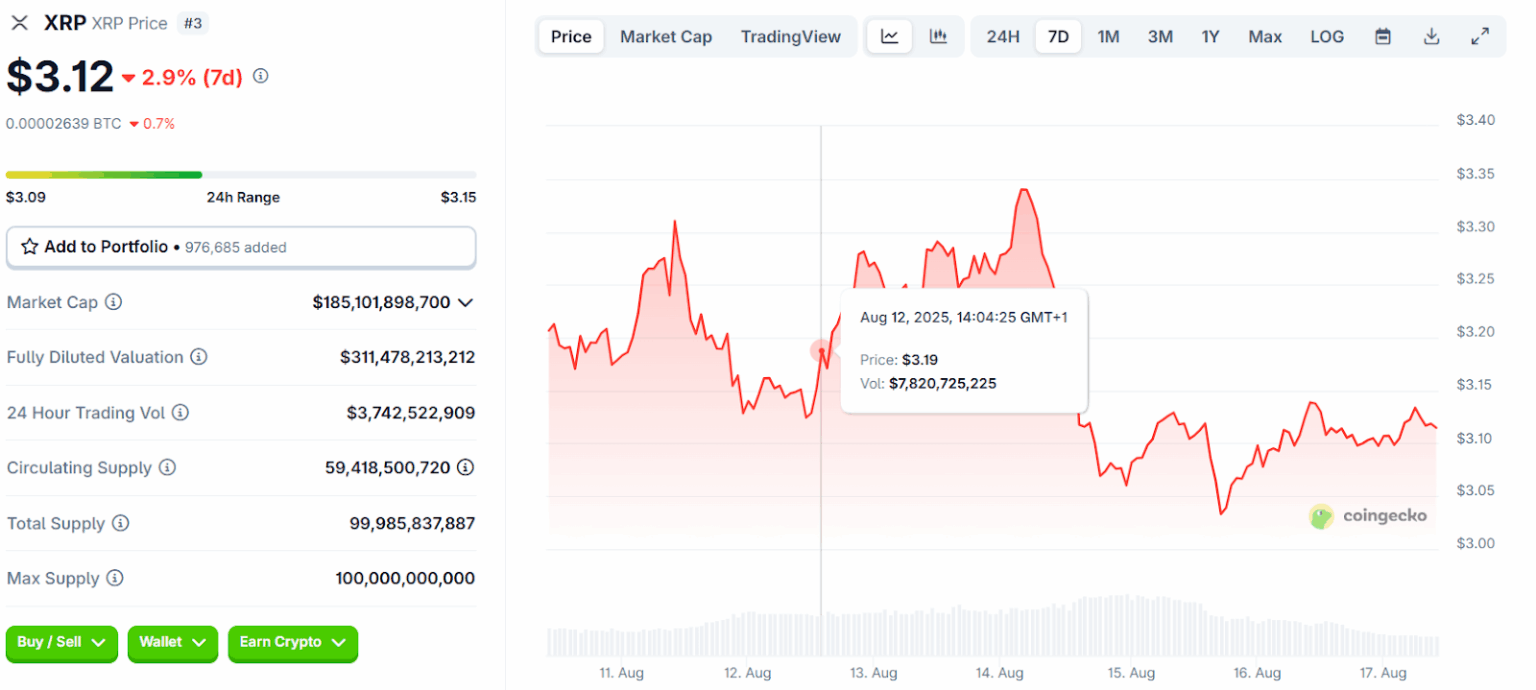Enable LOG scale on the chart
The height and width of the screenshot is (690, 1536).
[1327, 35]
